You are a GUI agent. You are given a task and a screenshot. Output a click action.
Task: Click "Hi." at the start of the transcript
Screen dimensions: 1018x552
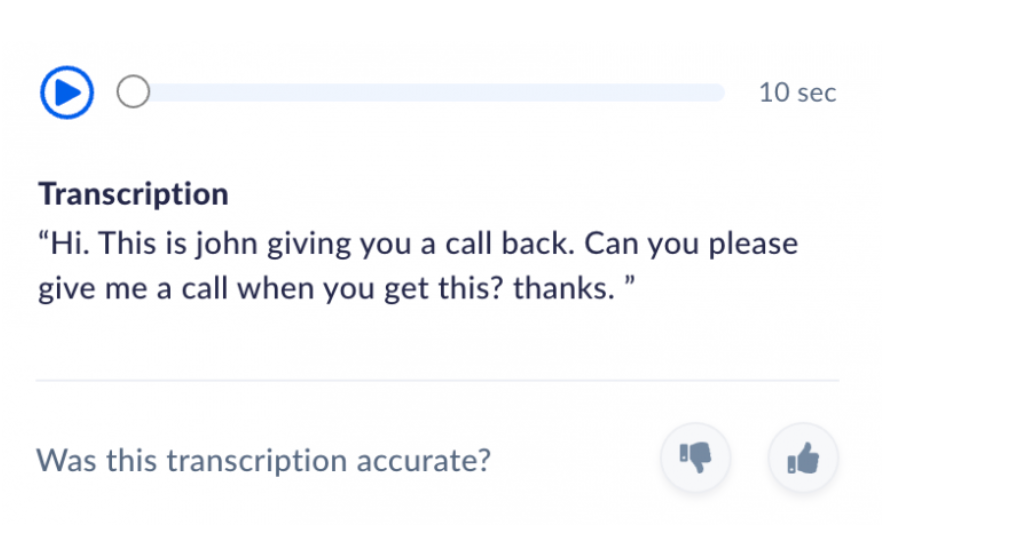[69, 244]
